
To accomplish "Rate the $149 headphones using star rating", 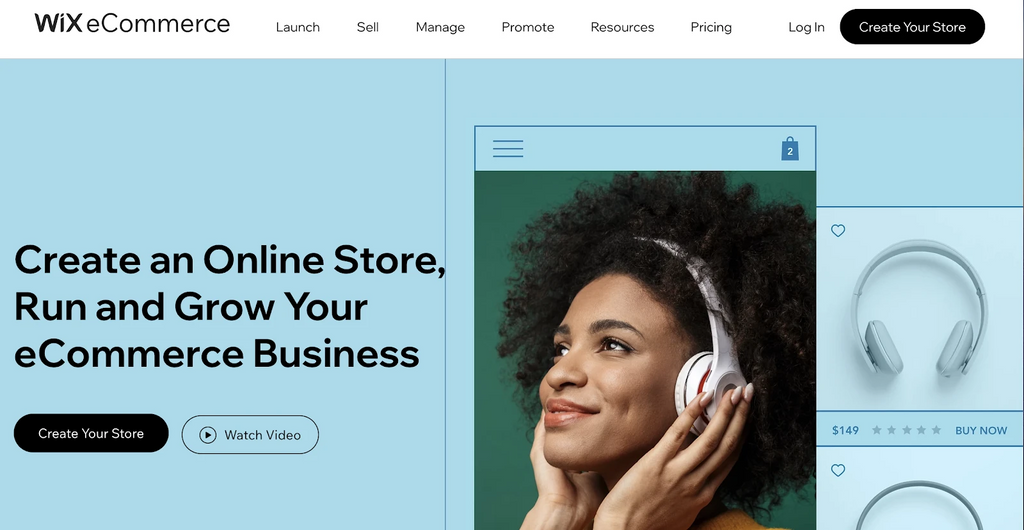I will 906,430.
